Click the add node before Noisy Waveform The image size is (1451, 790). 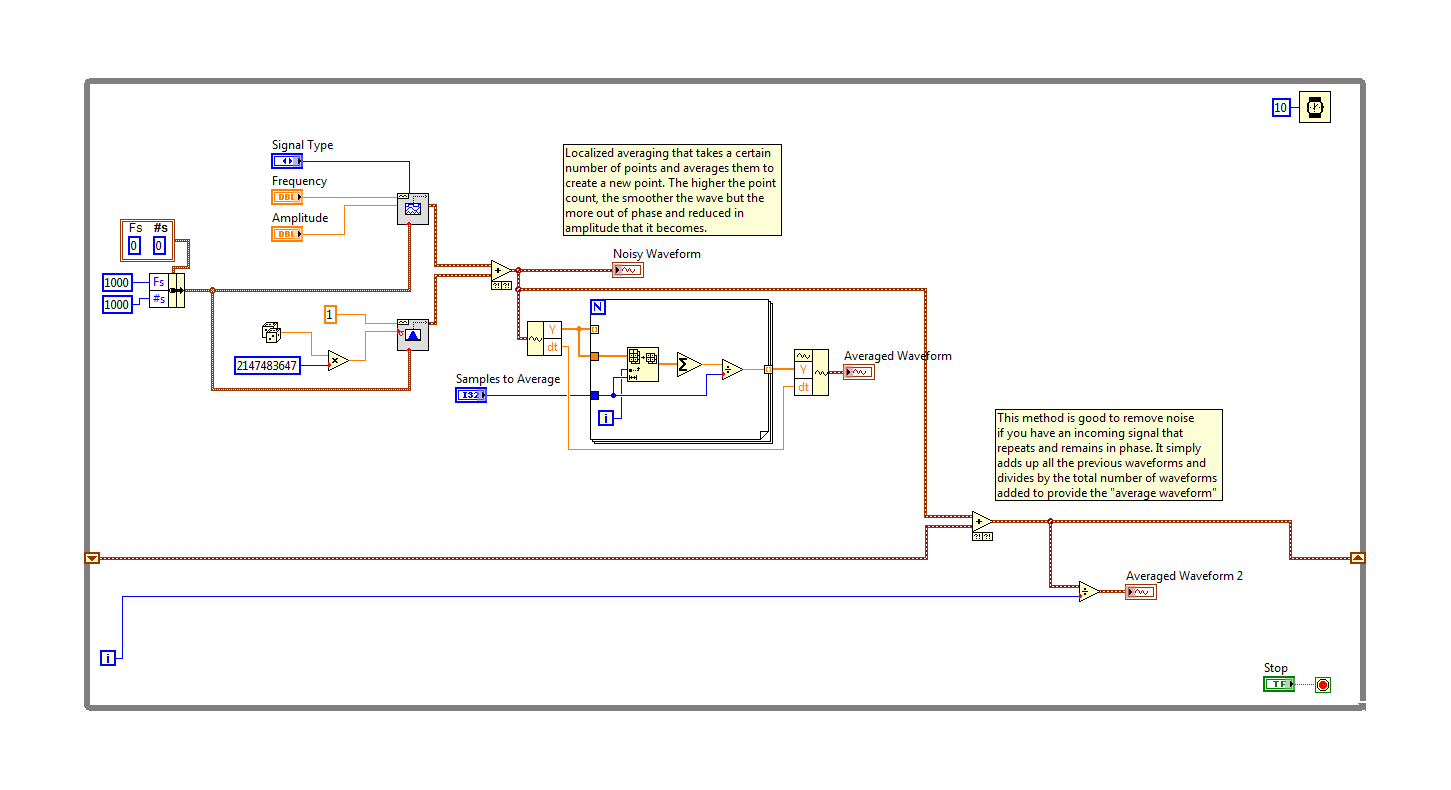click(x=502, y=270)
